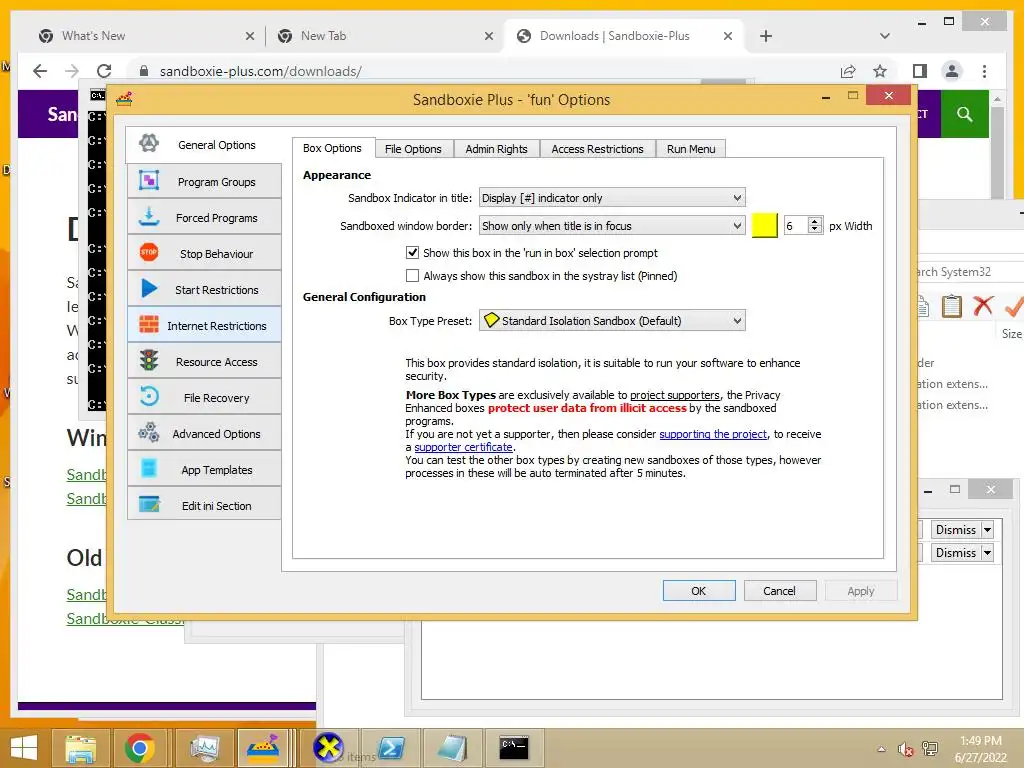Open Box Type Preset dropdown
This screenshot has width=1024, height=768.
point(612,321)
